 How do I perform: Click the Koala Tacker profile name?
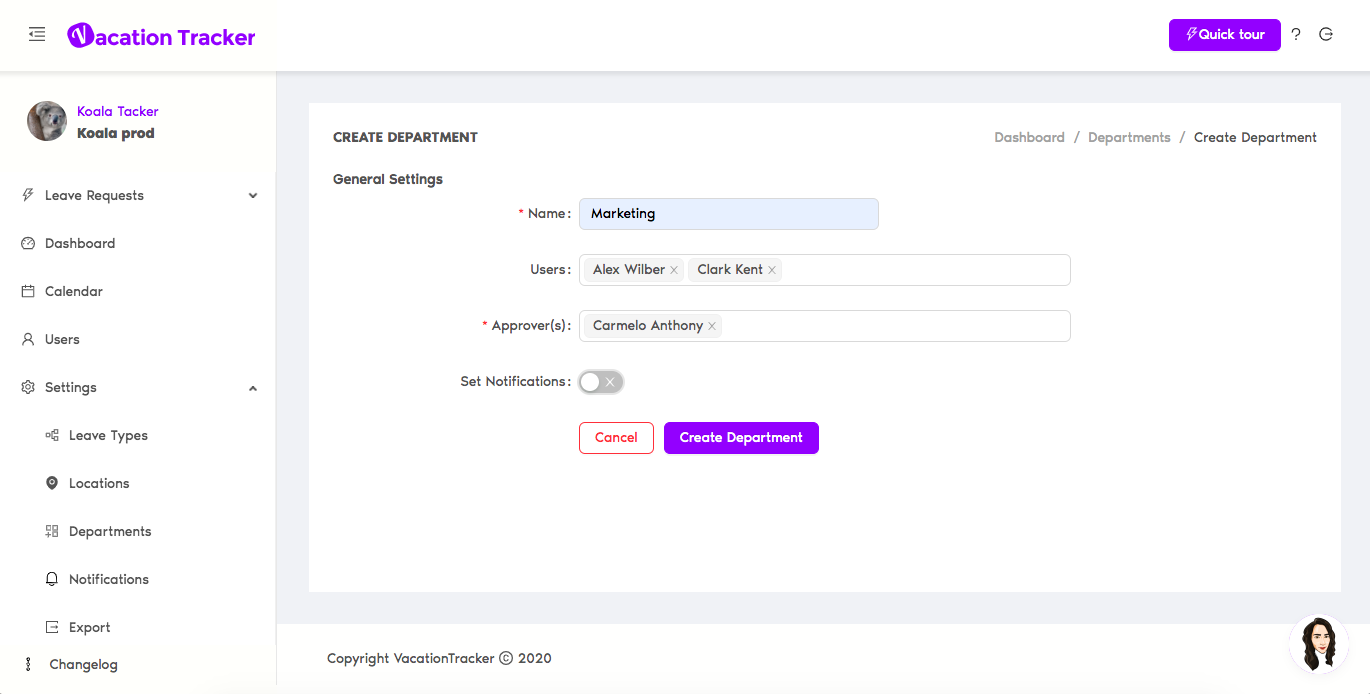[118, 111]
